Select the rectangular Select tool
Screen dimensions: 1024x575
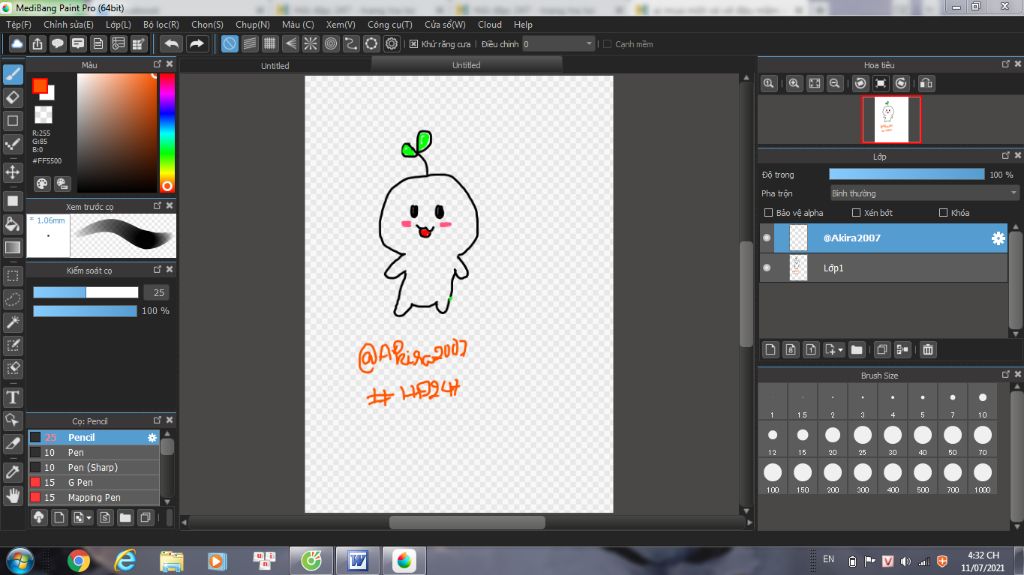point(13,276)
